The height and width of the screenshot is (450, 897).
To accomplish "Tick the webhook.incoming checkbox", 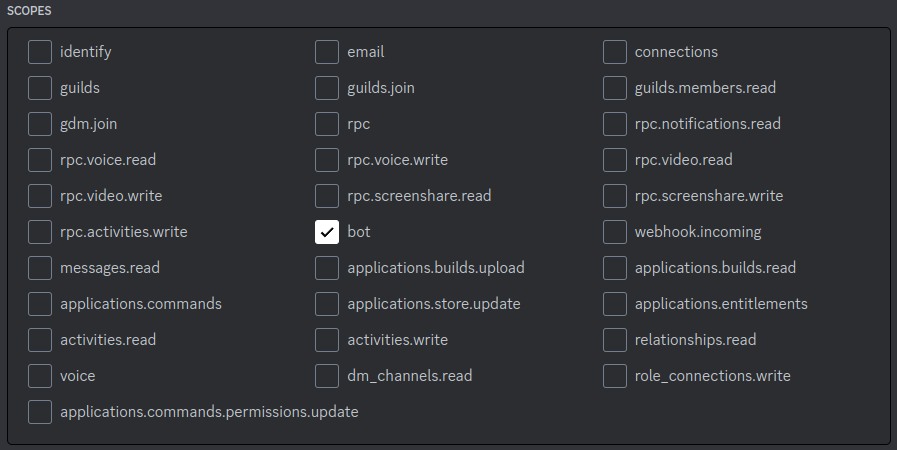I will coord(615,232).
